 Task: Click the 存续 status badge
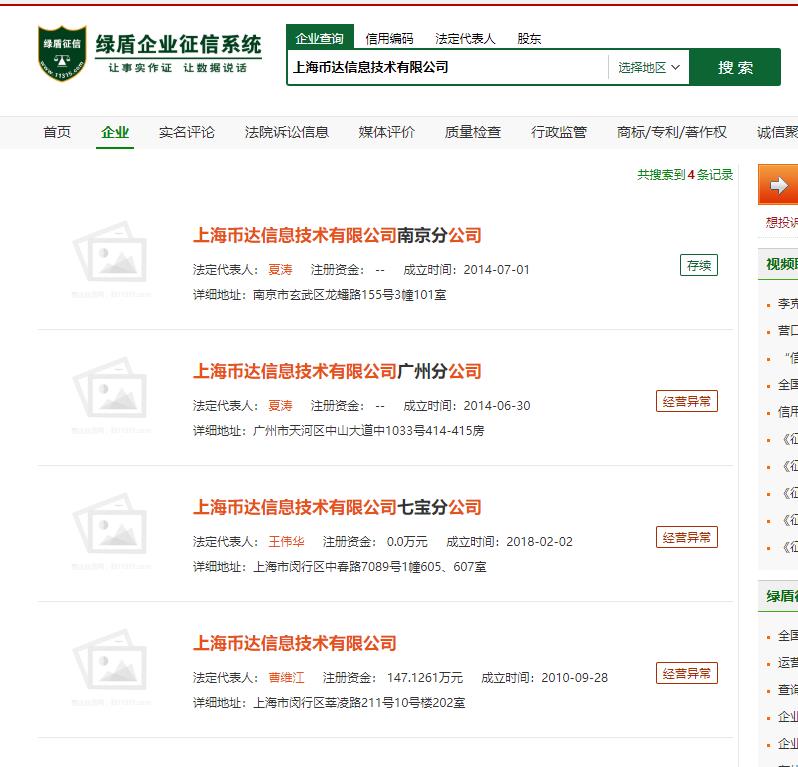[698, 265]
